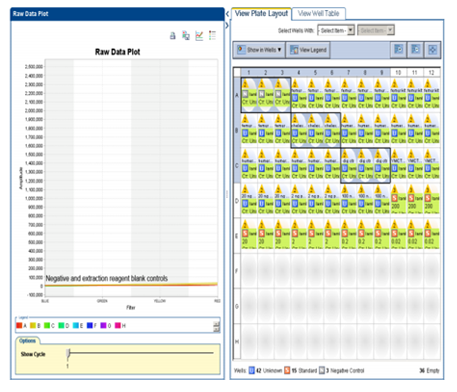457x392 pixels.
Task: Open the Show in Wells dropdown
Action: pos(259,50)
